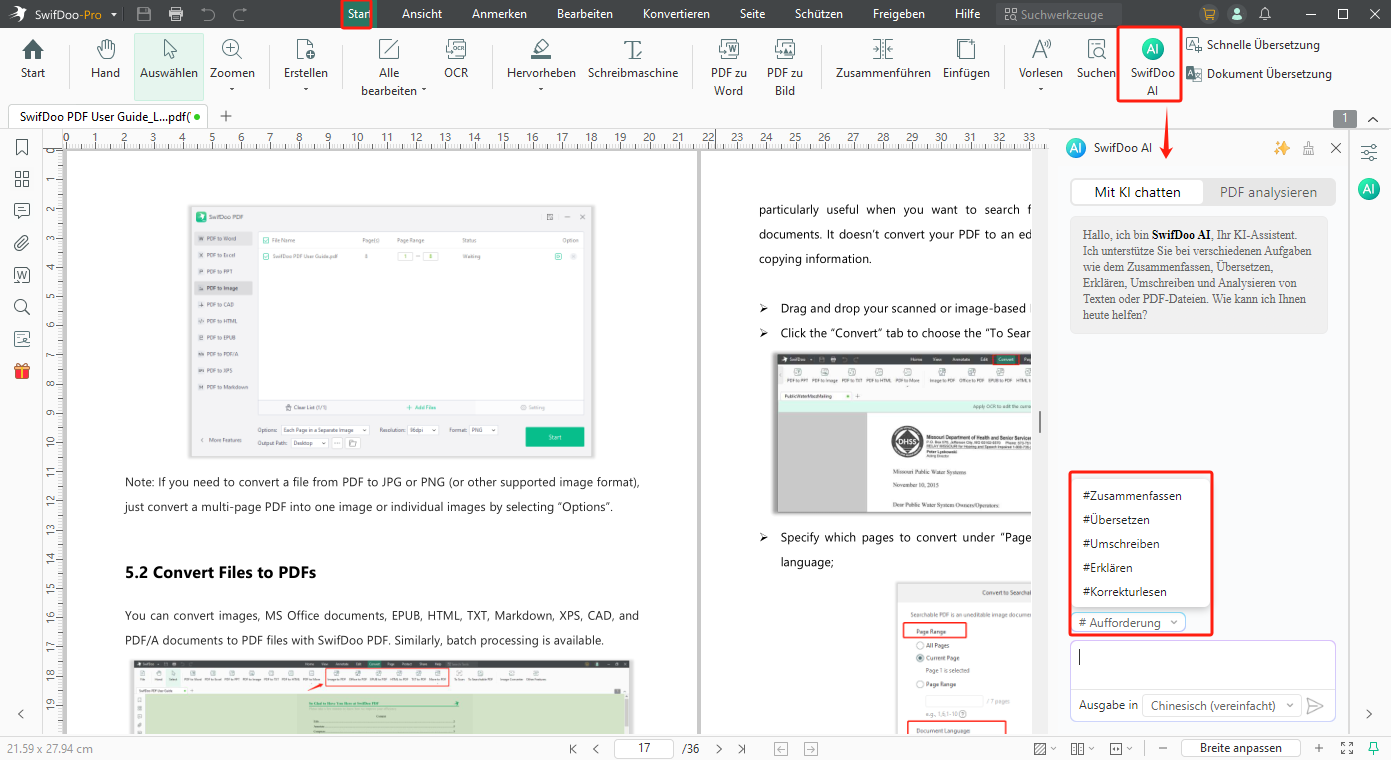The height and width of the screenshot is (760, 1391).
Task: Open new document tab with plus
Action: pos(226,116)
